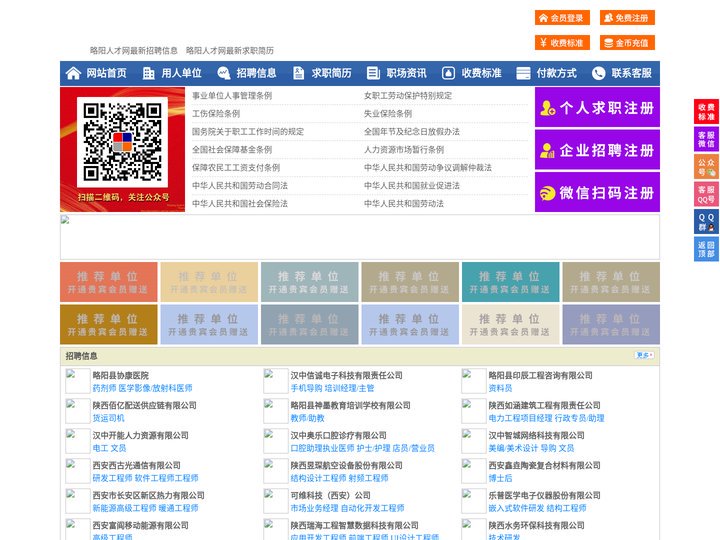Image resolution: width=720 pixels, height=540 pixels.
Task: Open 美编/美术设计 job link
Action: (513, 448)
